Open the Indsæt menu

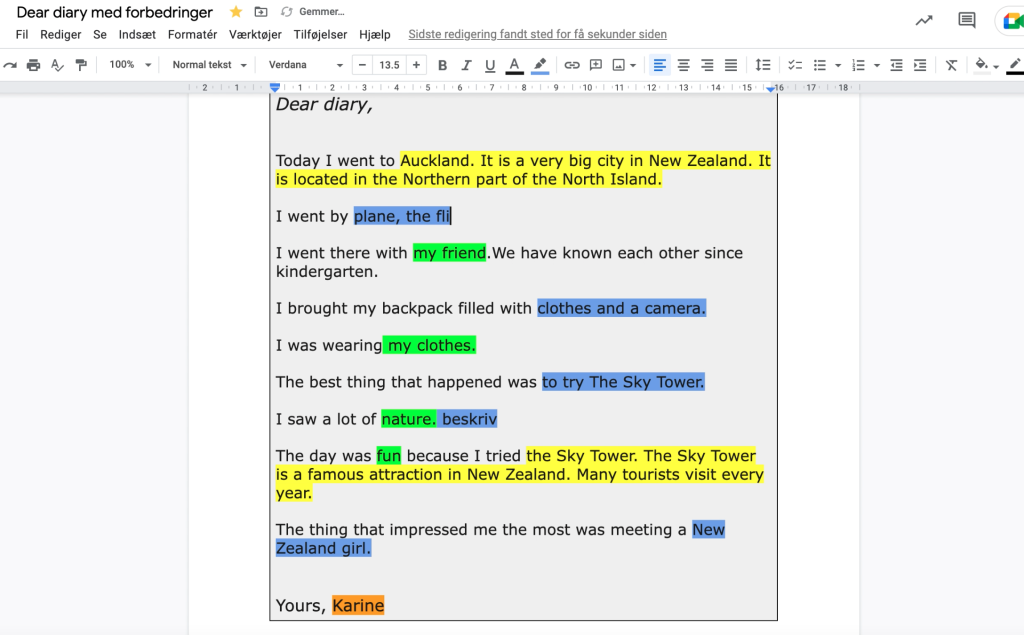(x=137, y=34)
